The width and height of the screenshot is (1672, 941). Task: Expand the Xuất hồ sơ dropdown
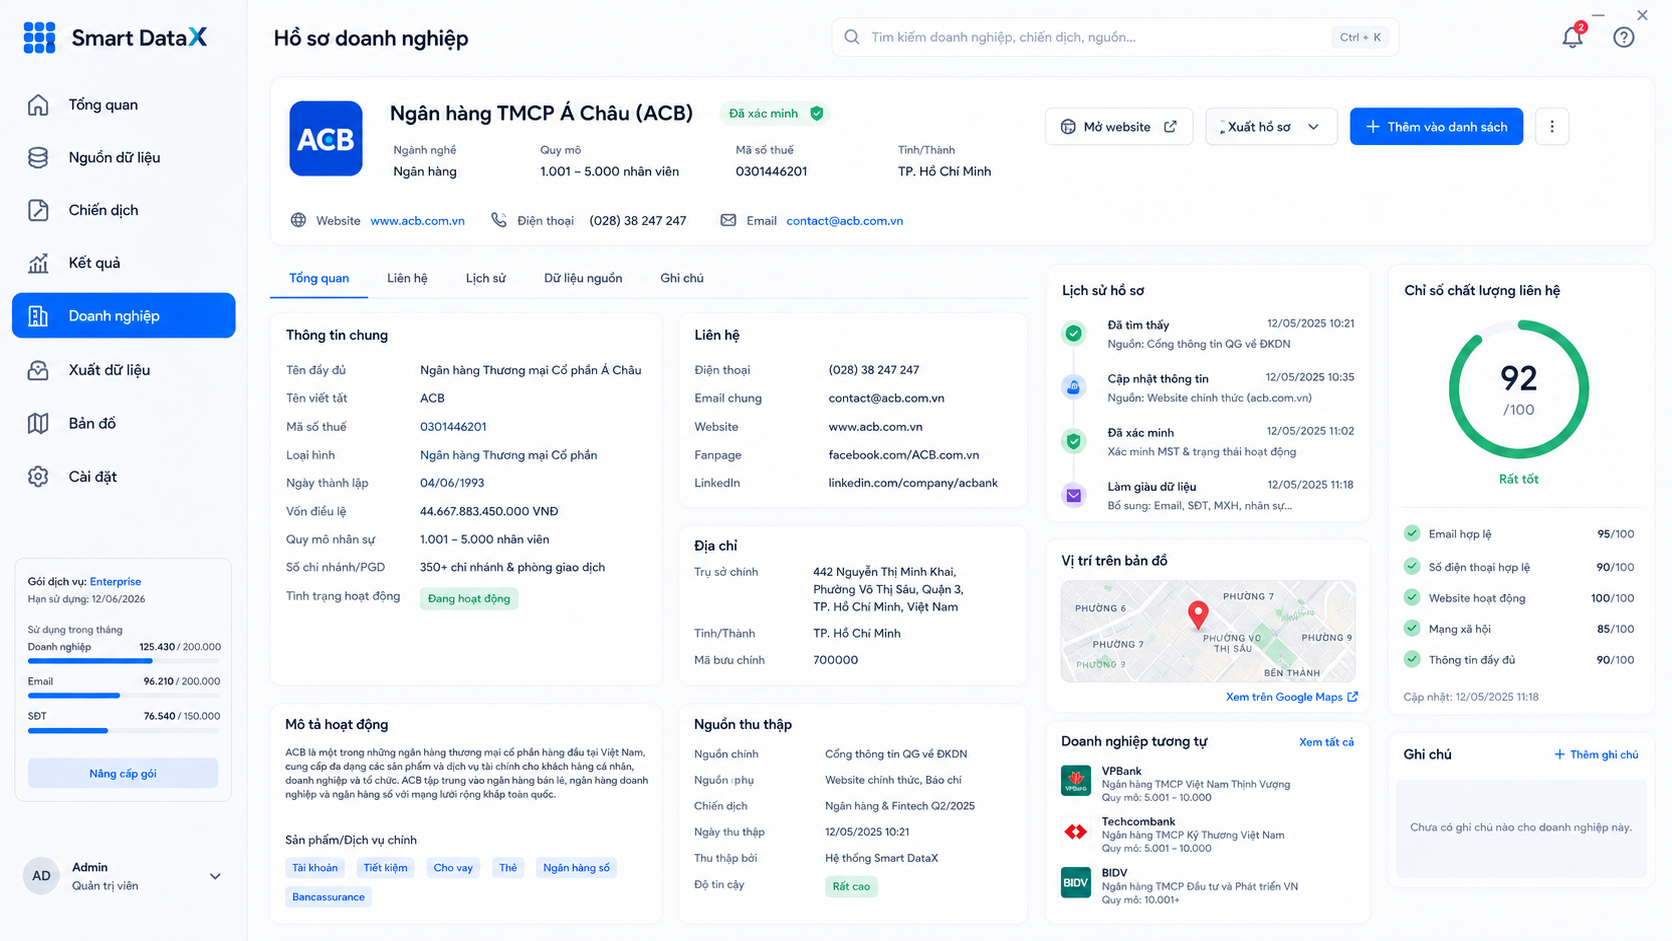coord(1271,127)
